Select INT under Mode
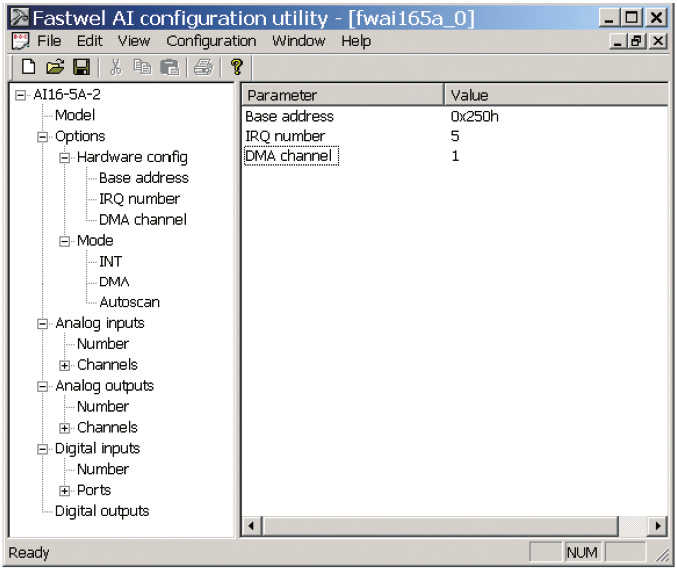This screenshot has height=573, width=677. point(111,262)
